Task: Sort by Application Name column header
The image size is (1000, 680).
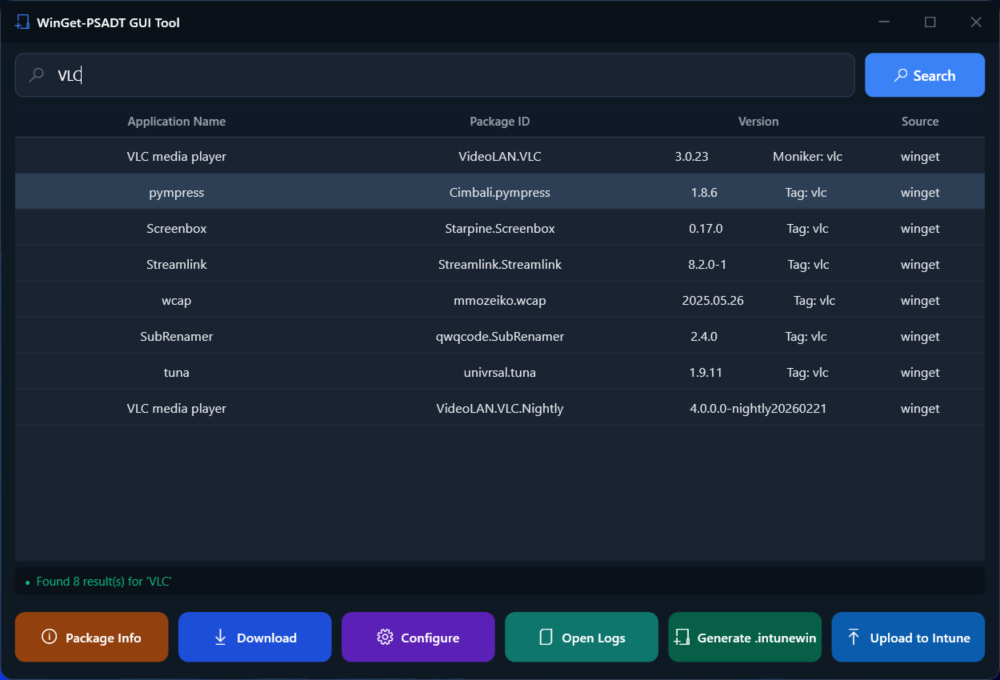Action: pyautogui.click(x=176, y=121)
